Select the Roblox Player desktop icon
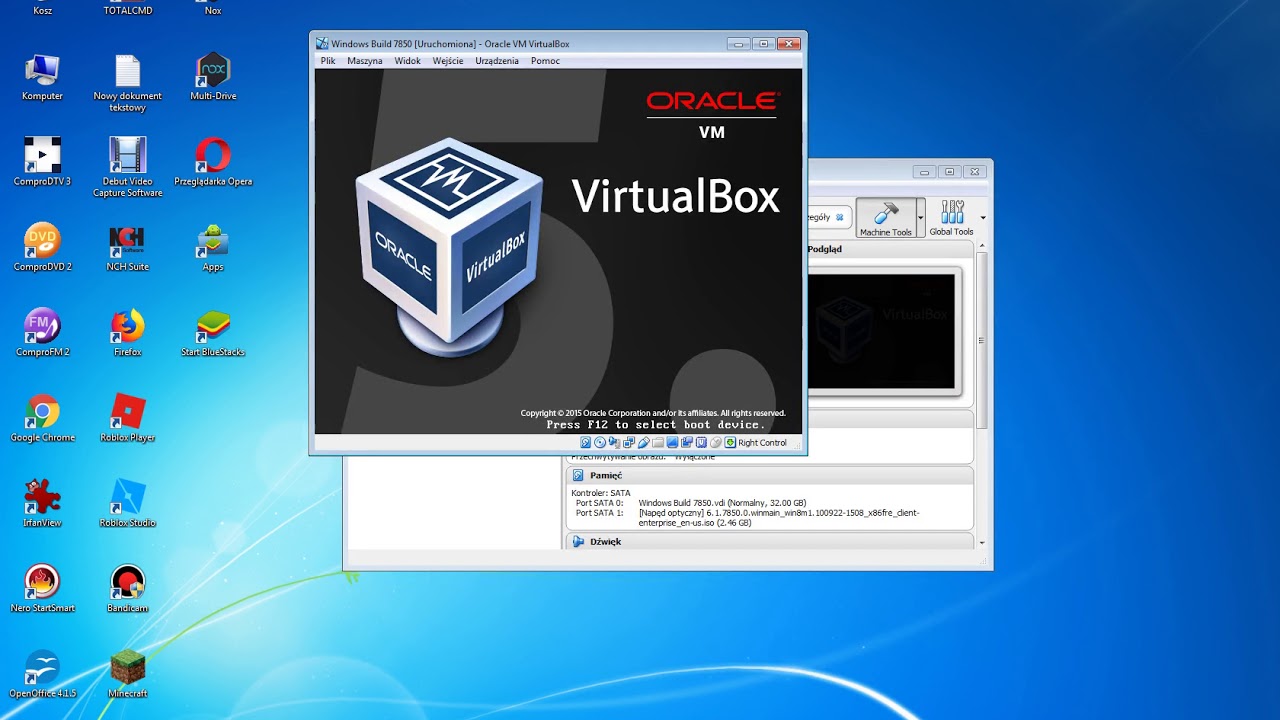1280x720 pixels. pos(127,418)
